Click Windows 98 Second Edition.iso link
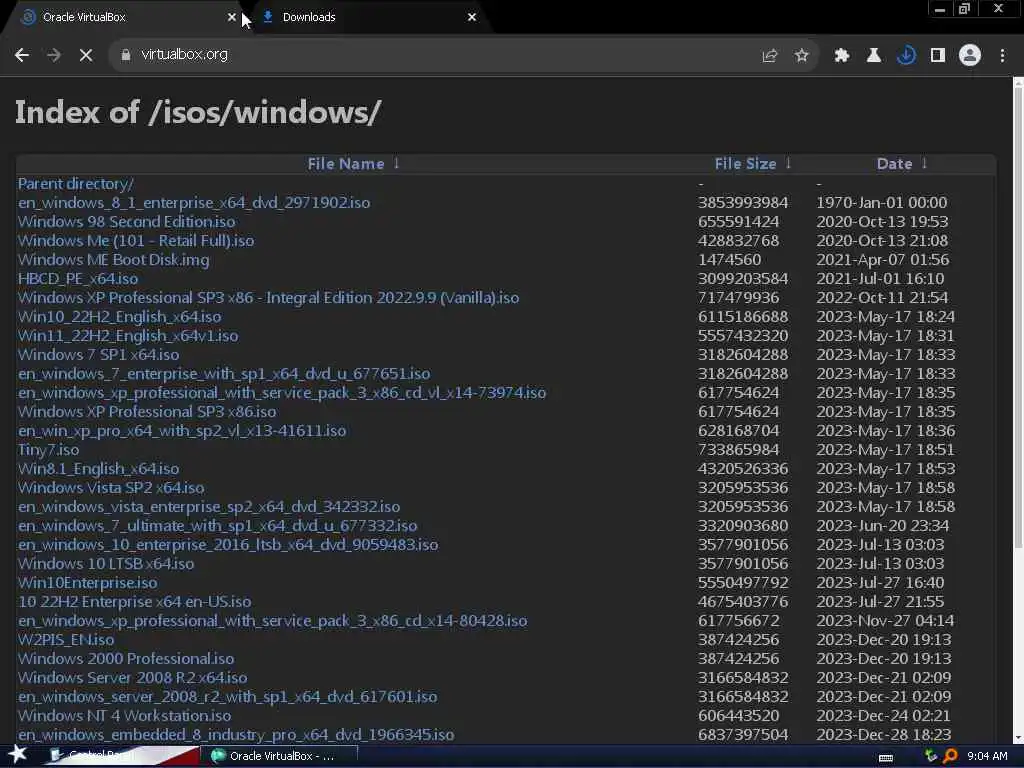This screenshot has width=1024, height=768. click(x=127, y=221)
